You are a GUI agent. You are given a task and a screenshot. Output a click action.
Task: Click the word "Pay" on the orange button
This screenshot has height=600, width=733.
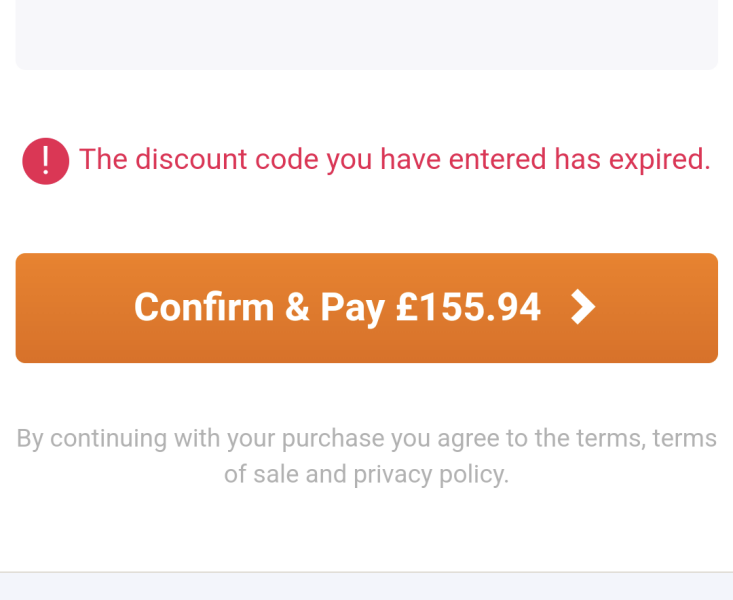[x=352, y=308]
